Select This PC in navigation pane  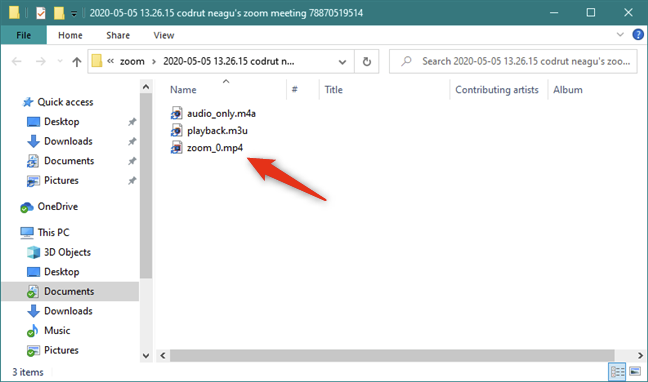pyautogui.click(x=53, y=233)
